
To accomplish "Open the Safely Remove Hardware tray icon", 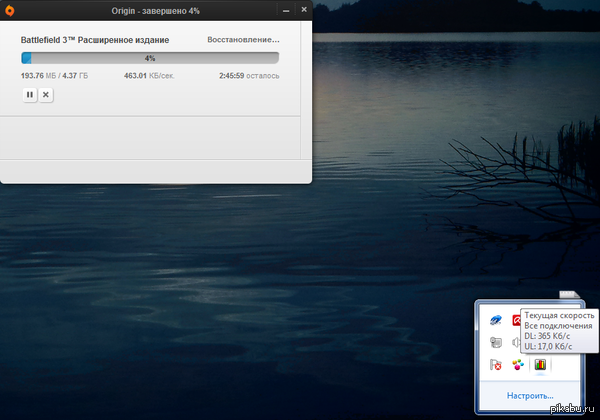I will point(495,342).
